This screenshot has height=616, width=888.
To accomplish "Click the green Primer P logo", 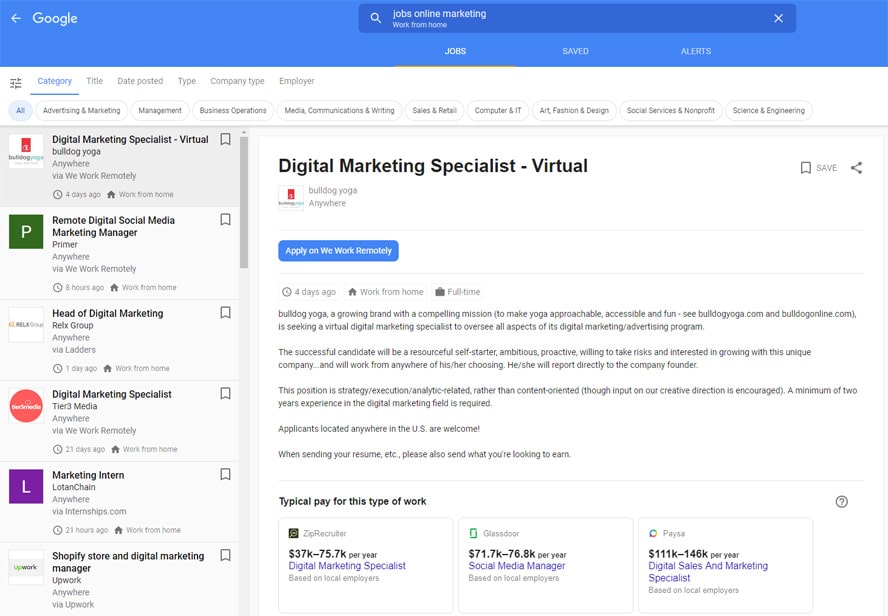I will (x=26, y=232).
